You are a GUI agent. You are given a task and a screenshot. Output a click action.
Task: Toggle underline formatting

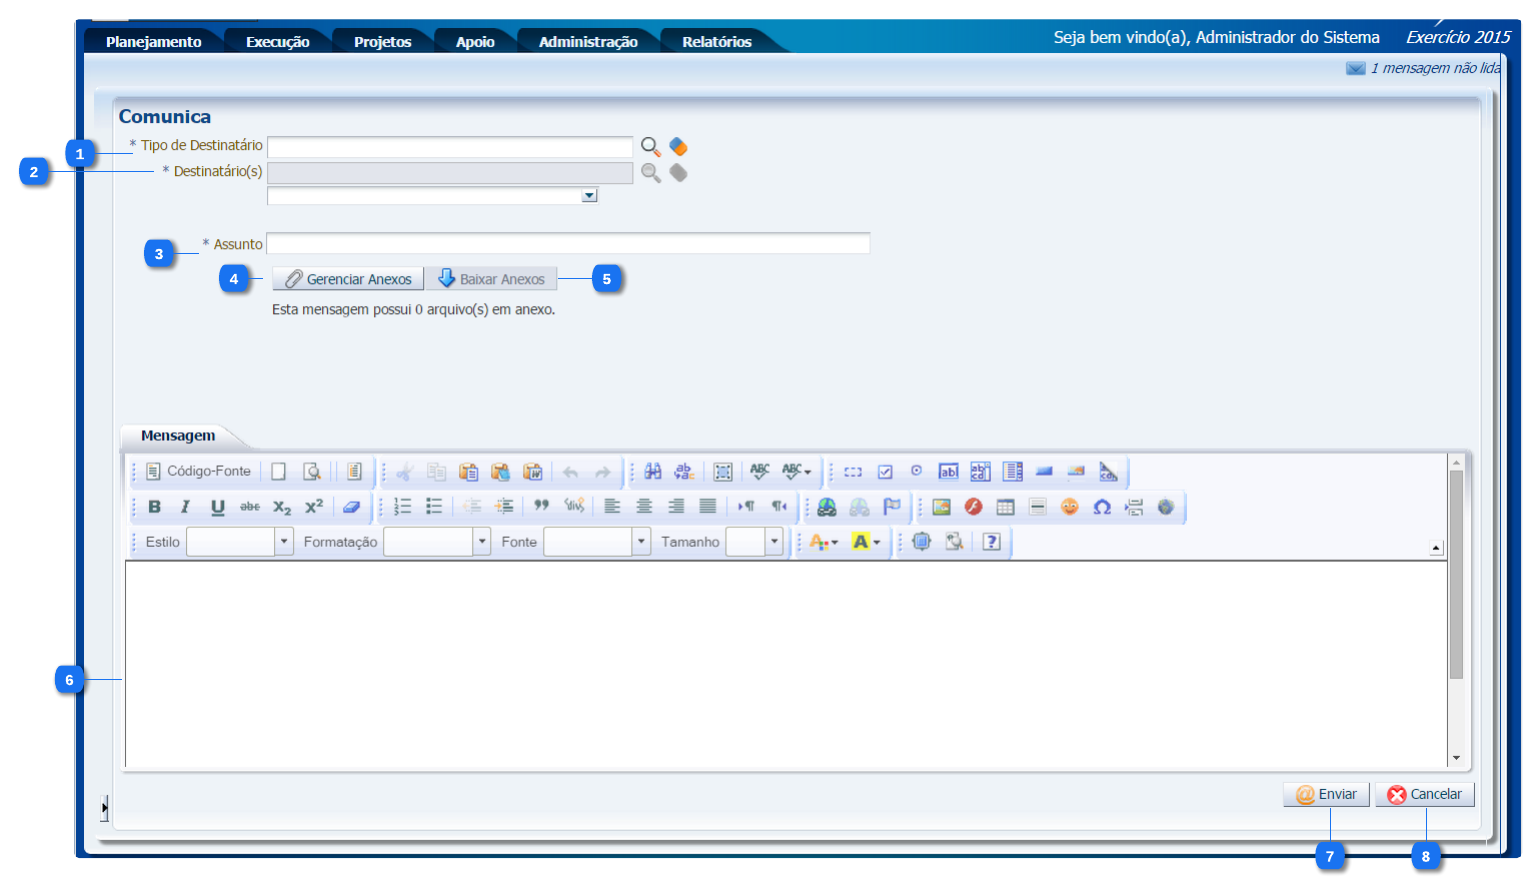(217, 507)
